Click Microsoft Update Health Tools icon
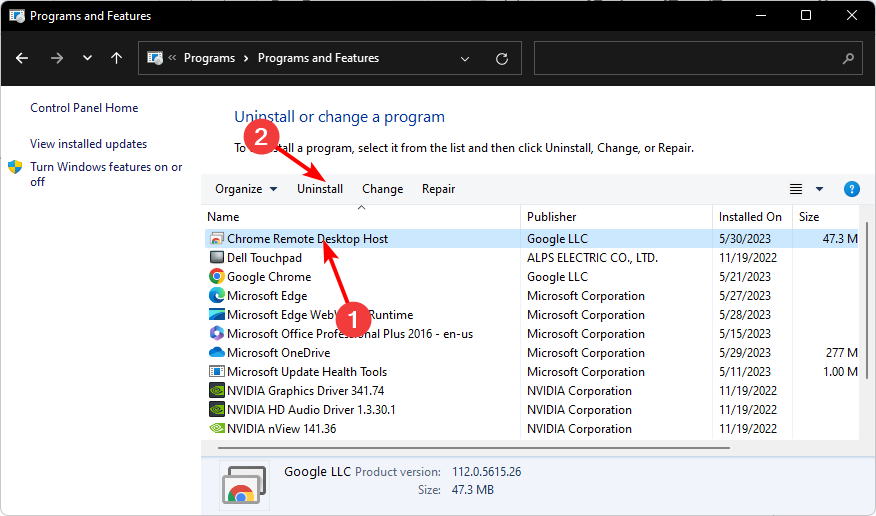 [216, 371]
